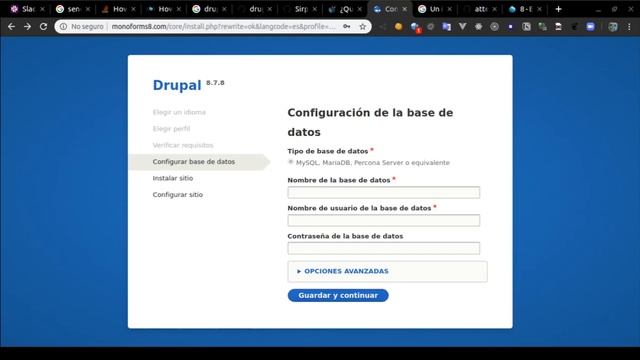Open the extension with red notification badge

[x=415, y=27]
